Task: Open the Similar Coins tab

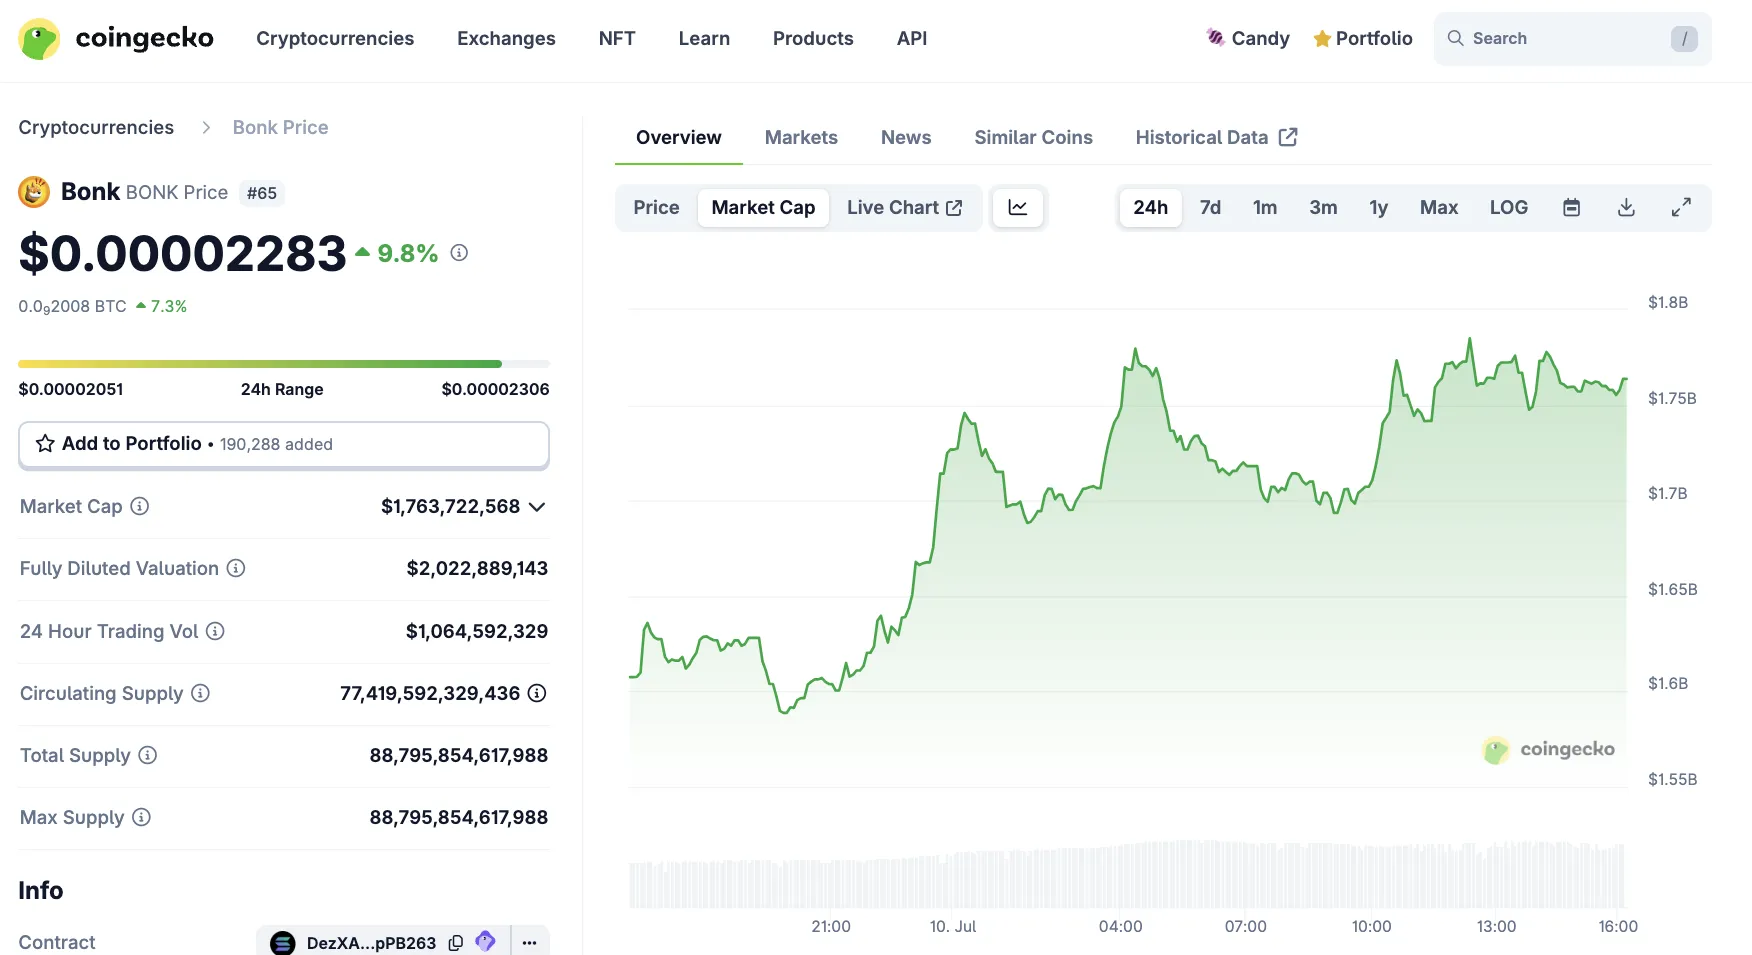Action: coord(1033,138)
